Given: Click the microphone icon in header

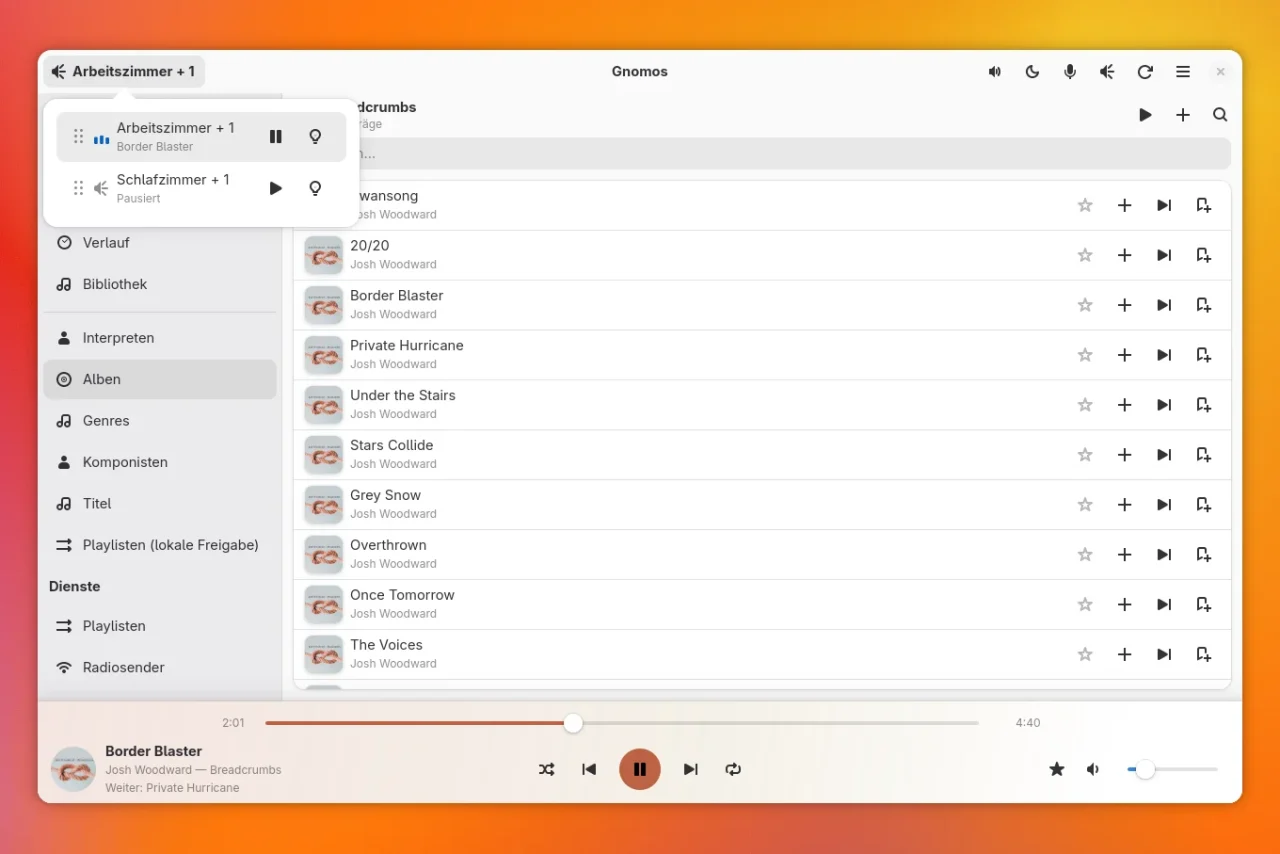Looking at the screenshot, I should (1070, 72).
